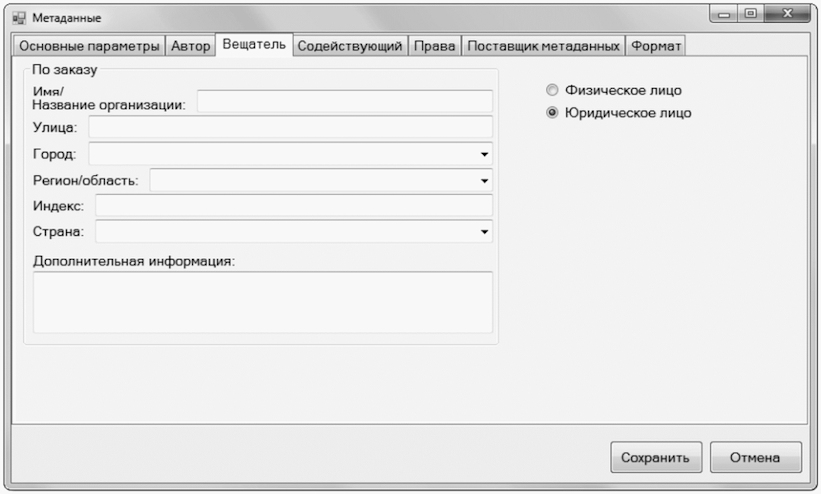This screenshot has width=821, height=494.
Task: Switch to the Основные параметры tab
Action: 89,46
